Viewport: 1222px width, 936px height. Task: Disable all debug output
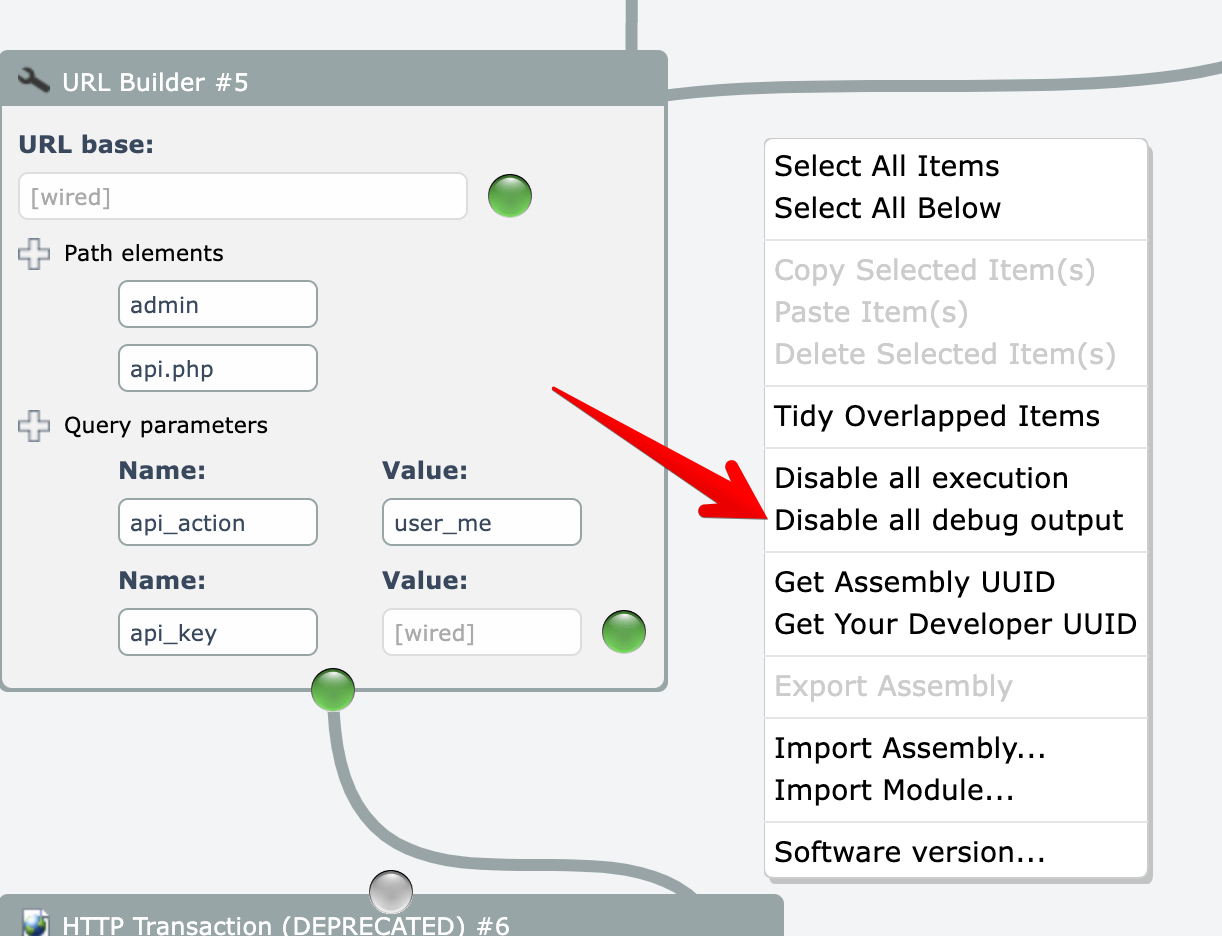click(948, 520)
